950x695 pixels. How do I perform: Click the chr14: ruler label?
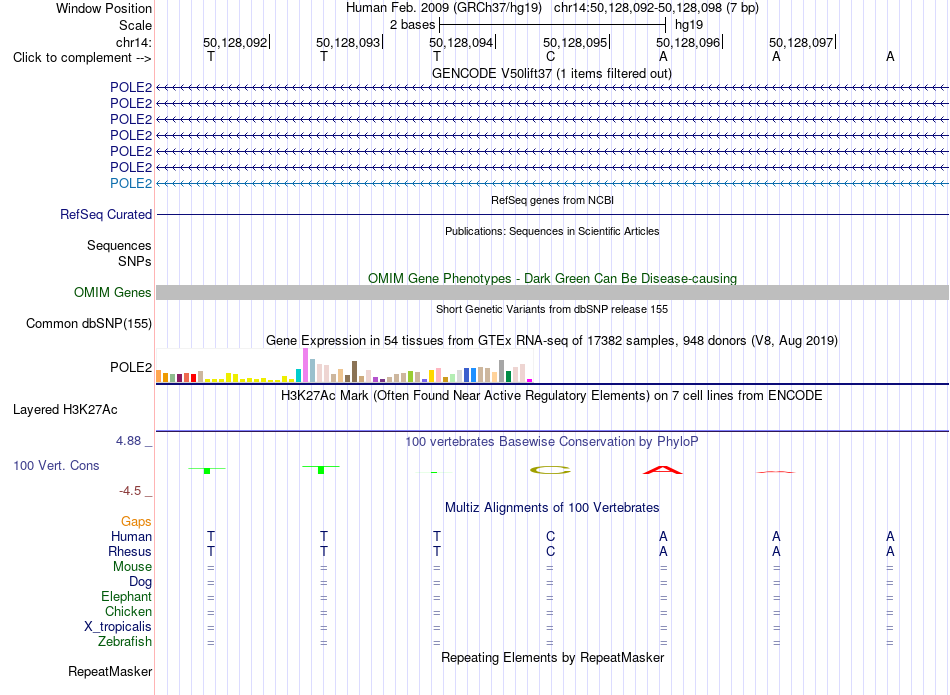point(134,42)
